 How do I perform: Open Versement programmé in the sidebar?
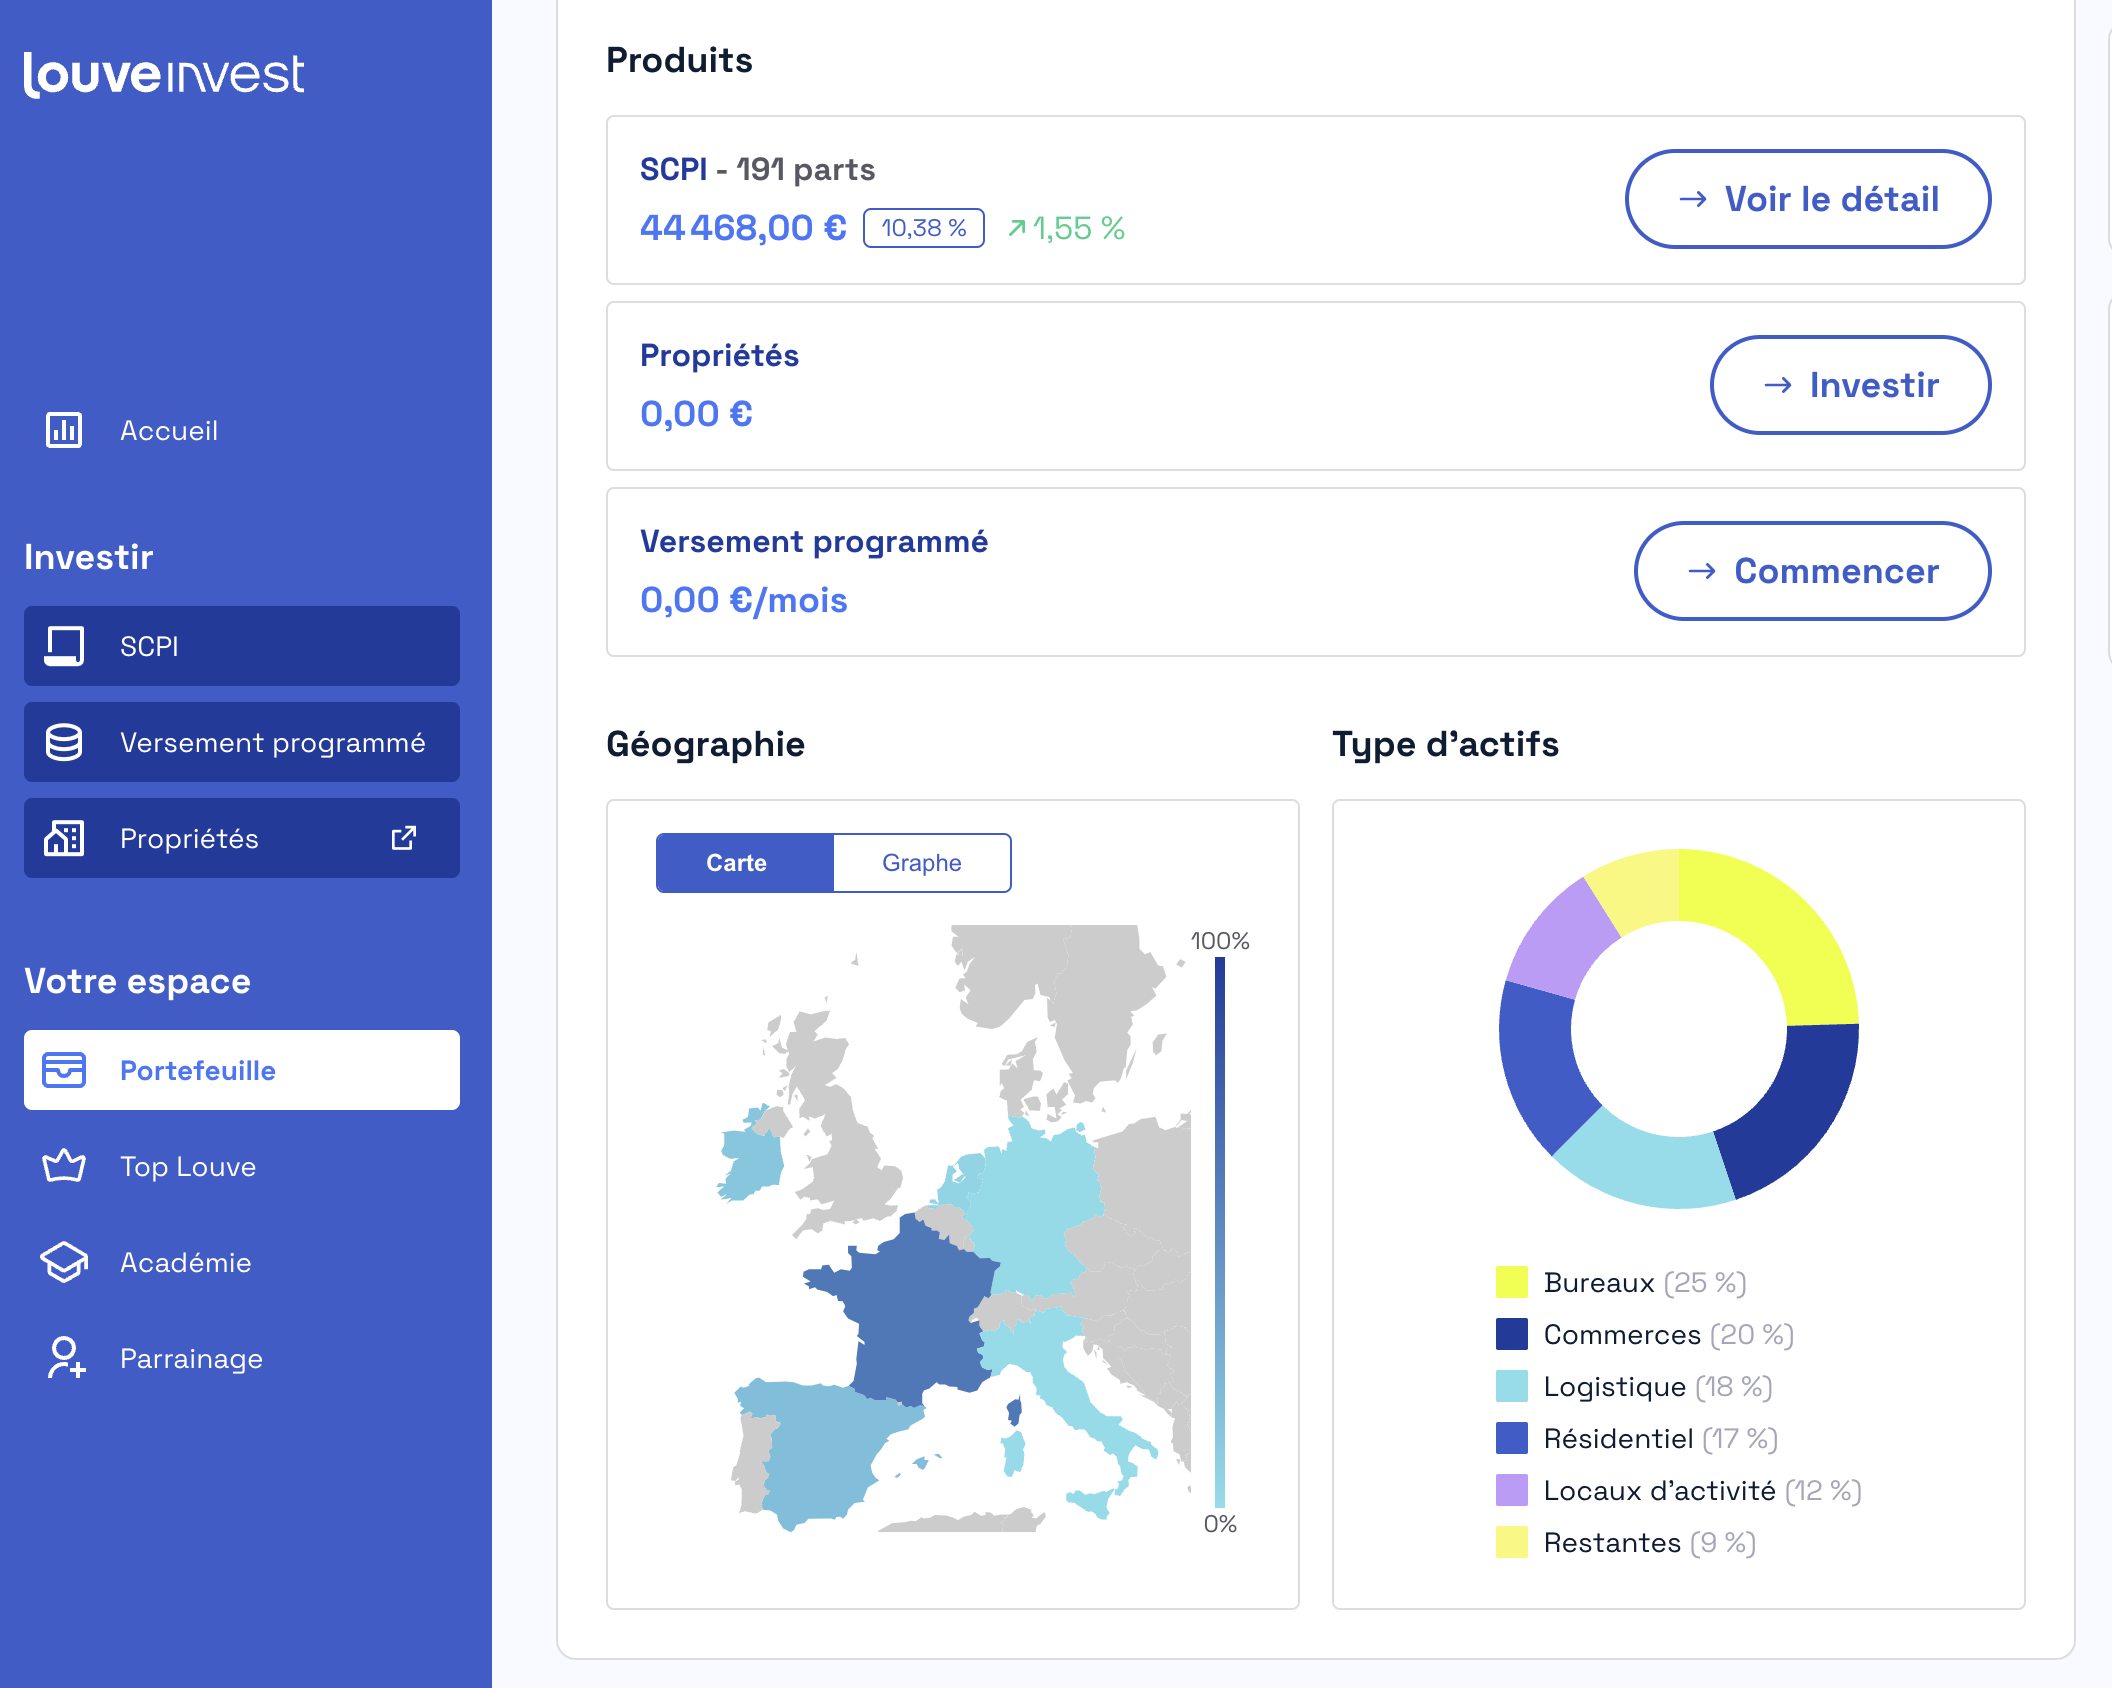coord(242,742)
